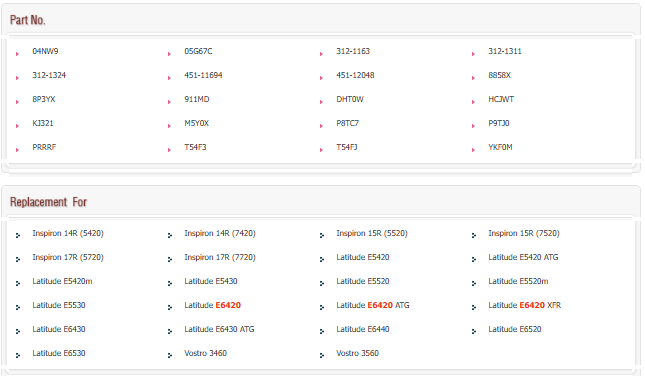The width and height of the screenshot is (645, 376).
Task: Select Latitude E6420 XFR model
Action: pyautogui.click(x=524, y=305)
